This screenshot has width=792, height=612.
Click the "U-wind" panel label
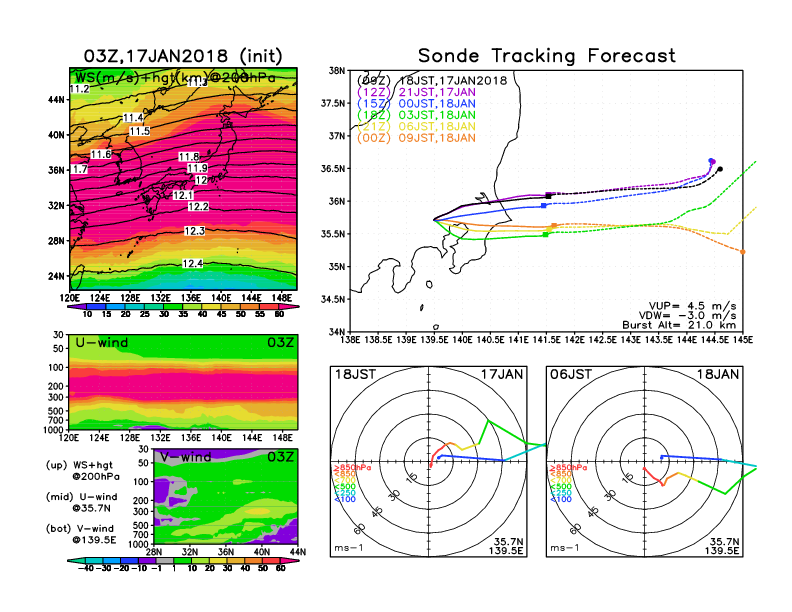[102, 343]
